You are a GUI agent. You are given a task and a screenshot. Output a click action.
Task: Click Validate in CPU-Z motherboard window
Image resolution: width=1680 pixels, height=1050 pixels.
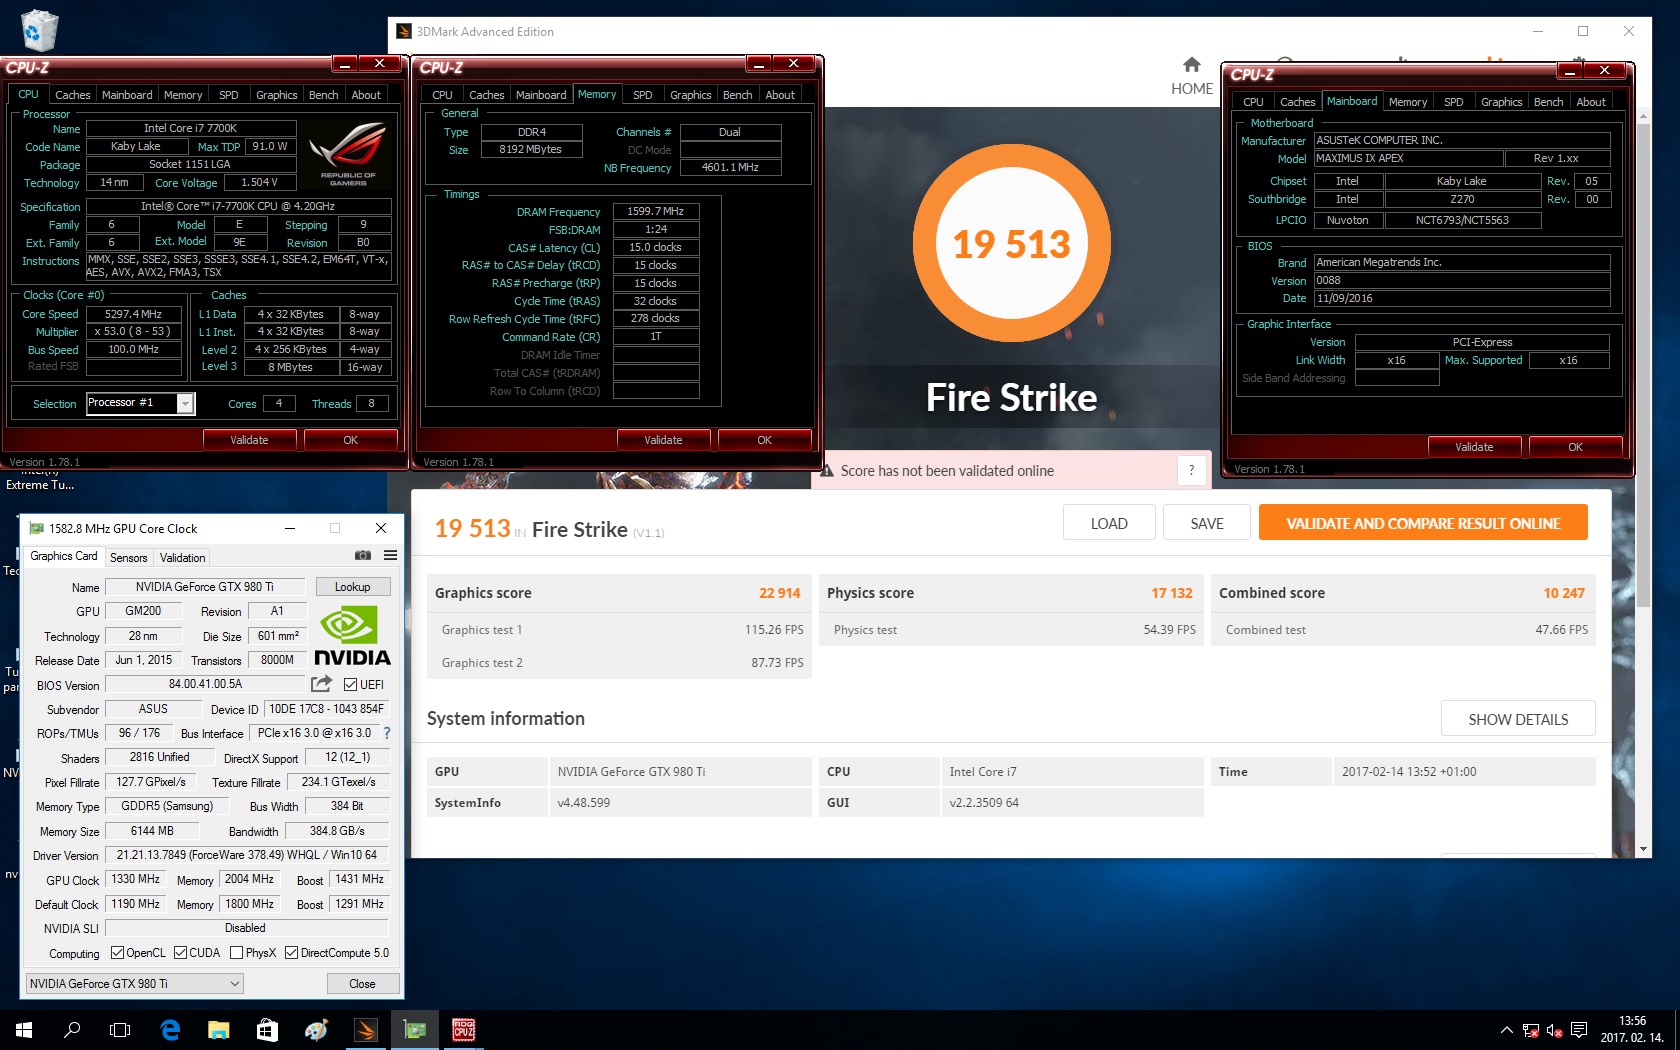tap(1475, 447)
